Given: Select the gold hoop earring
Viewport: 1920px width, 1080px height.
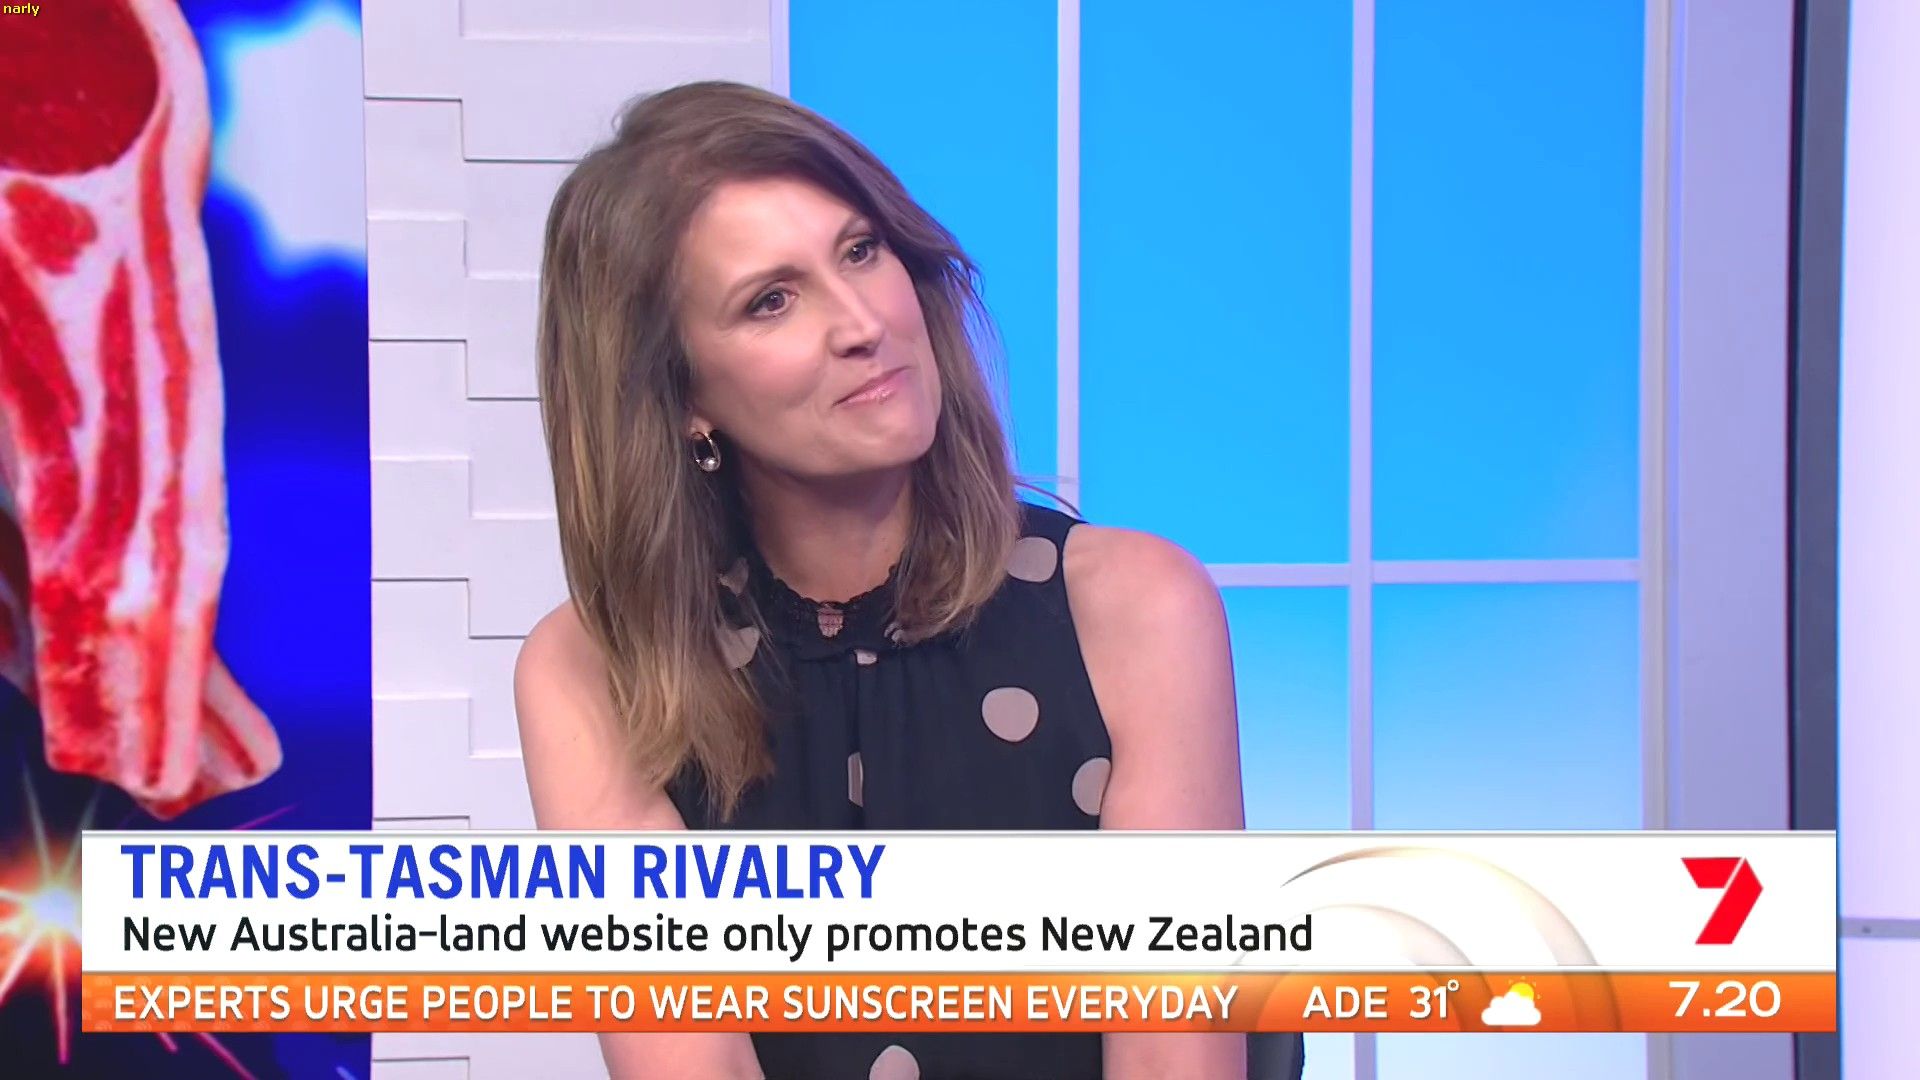Looking at the screenshot, I should pyautogui.click(x=705, y=451).
